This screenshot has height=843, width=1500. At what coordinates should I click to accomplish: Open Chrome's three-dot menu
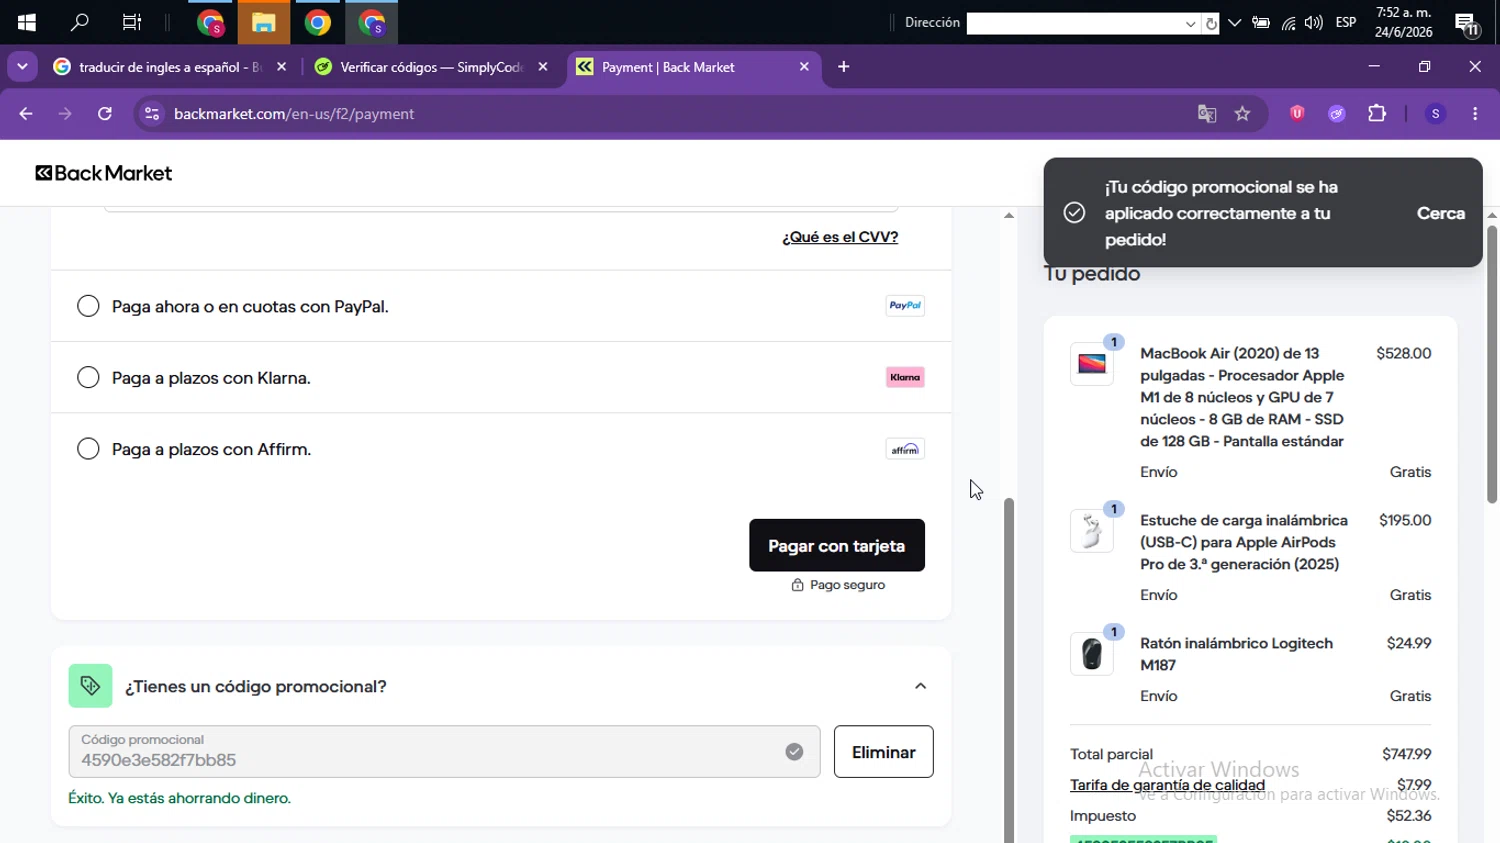coord(1475,114)
